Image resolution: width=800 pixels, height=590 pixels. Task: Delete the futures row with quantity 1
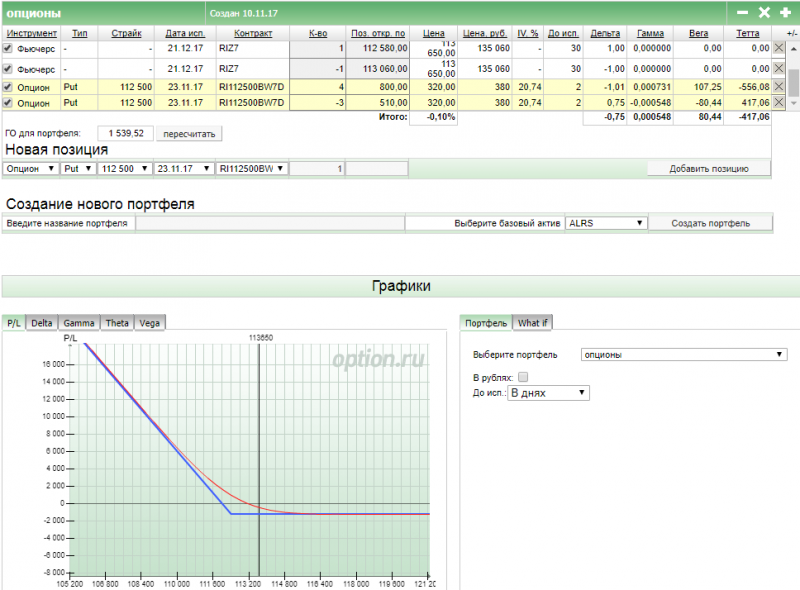tap(779, 47)
